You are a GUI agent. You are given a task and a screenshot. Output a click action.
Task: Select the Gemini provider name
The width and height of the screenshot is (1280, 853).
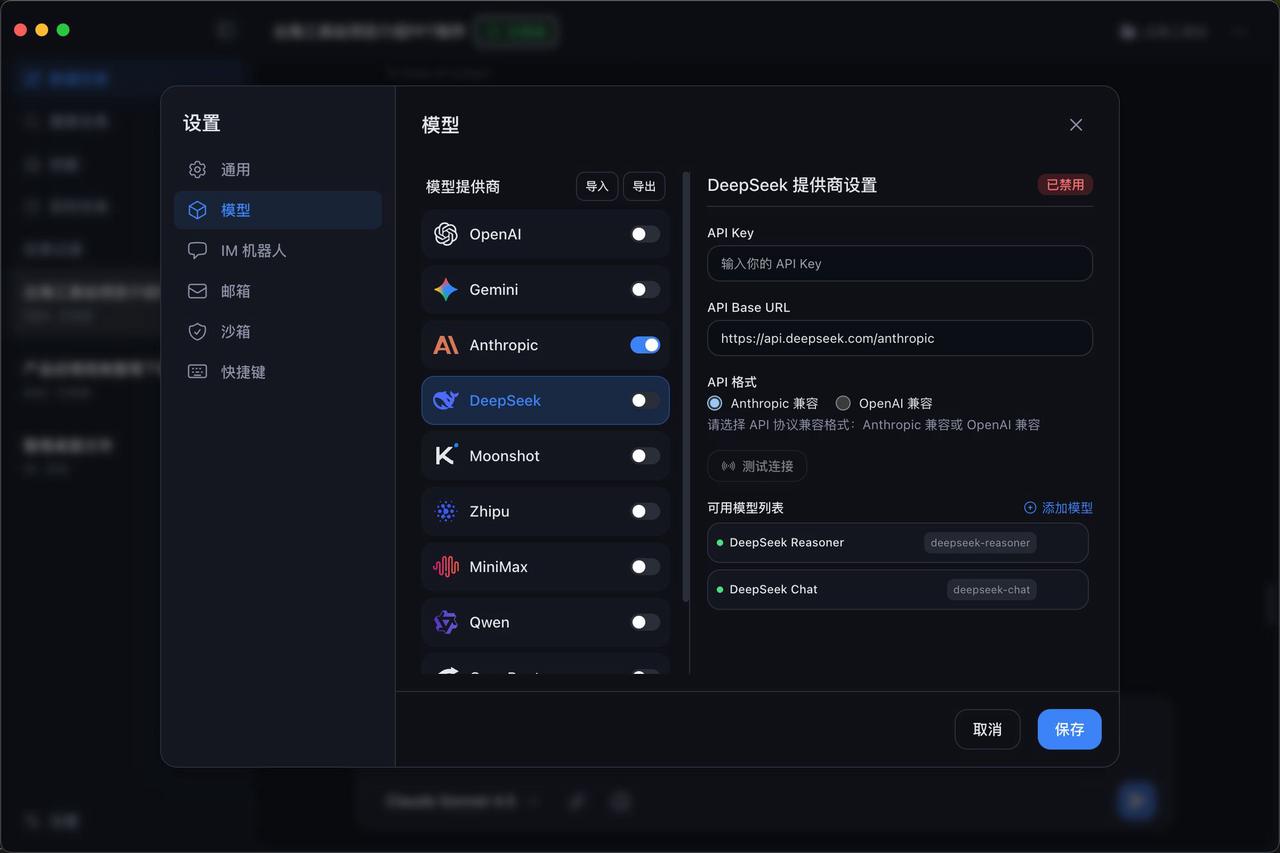[494, 290]
